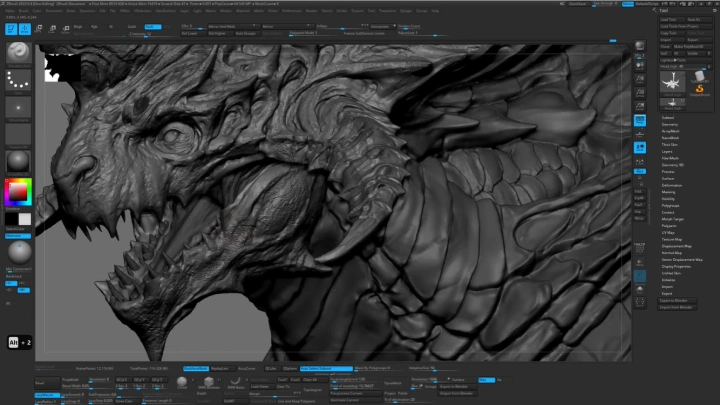
Task: Select the white main color swatch
Action: (x=25, y=219)
